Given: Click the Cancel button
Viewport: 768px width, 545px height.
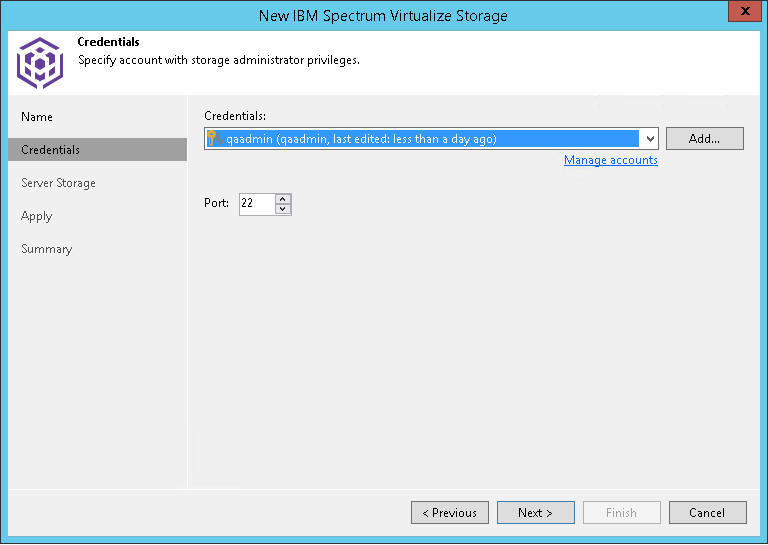Looking at the screenshot, I should pos(708,513).
